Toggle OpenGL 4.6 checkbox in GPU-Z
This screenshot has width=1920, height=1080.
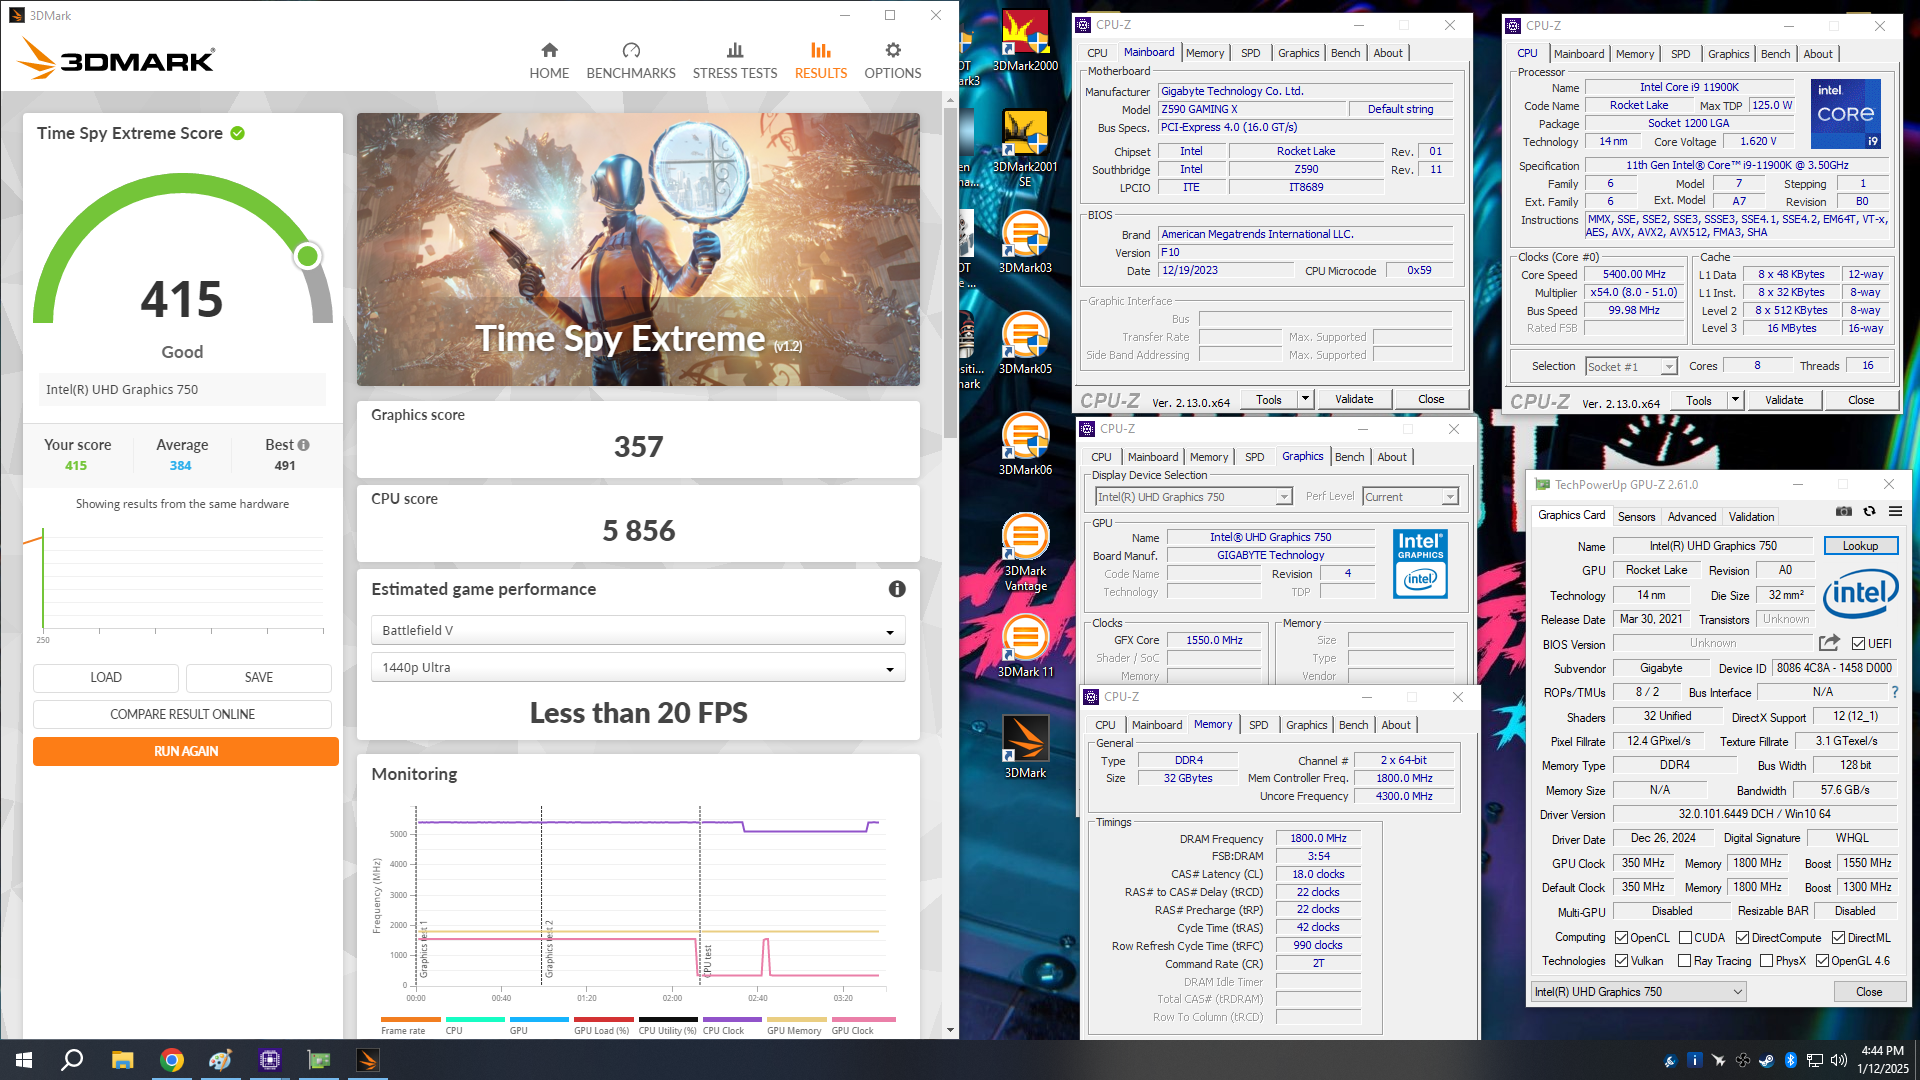1822,961
